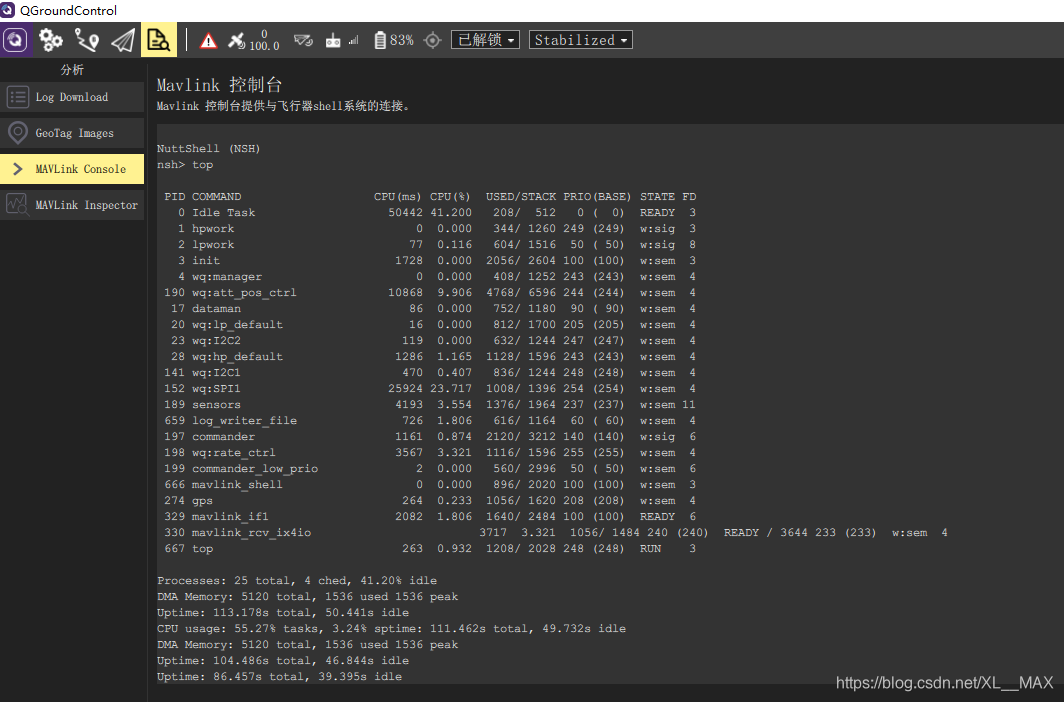Image resolution: width=1064 pixels, height=702 pixels.
Task: Click the 'sensors' process row
Action: click(430, 405)
